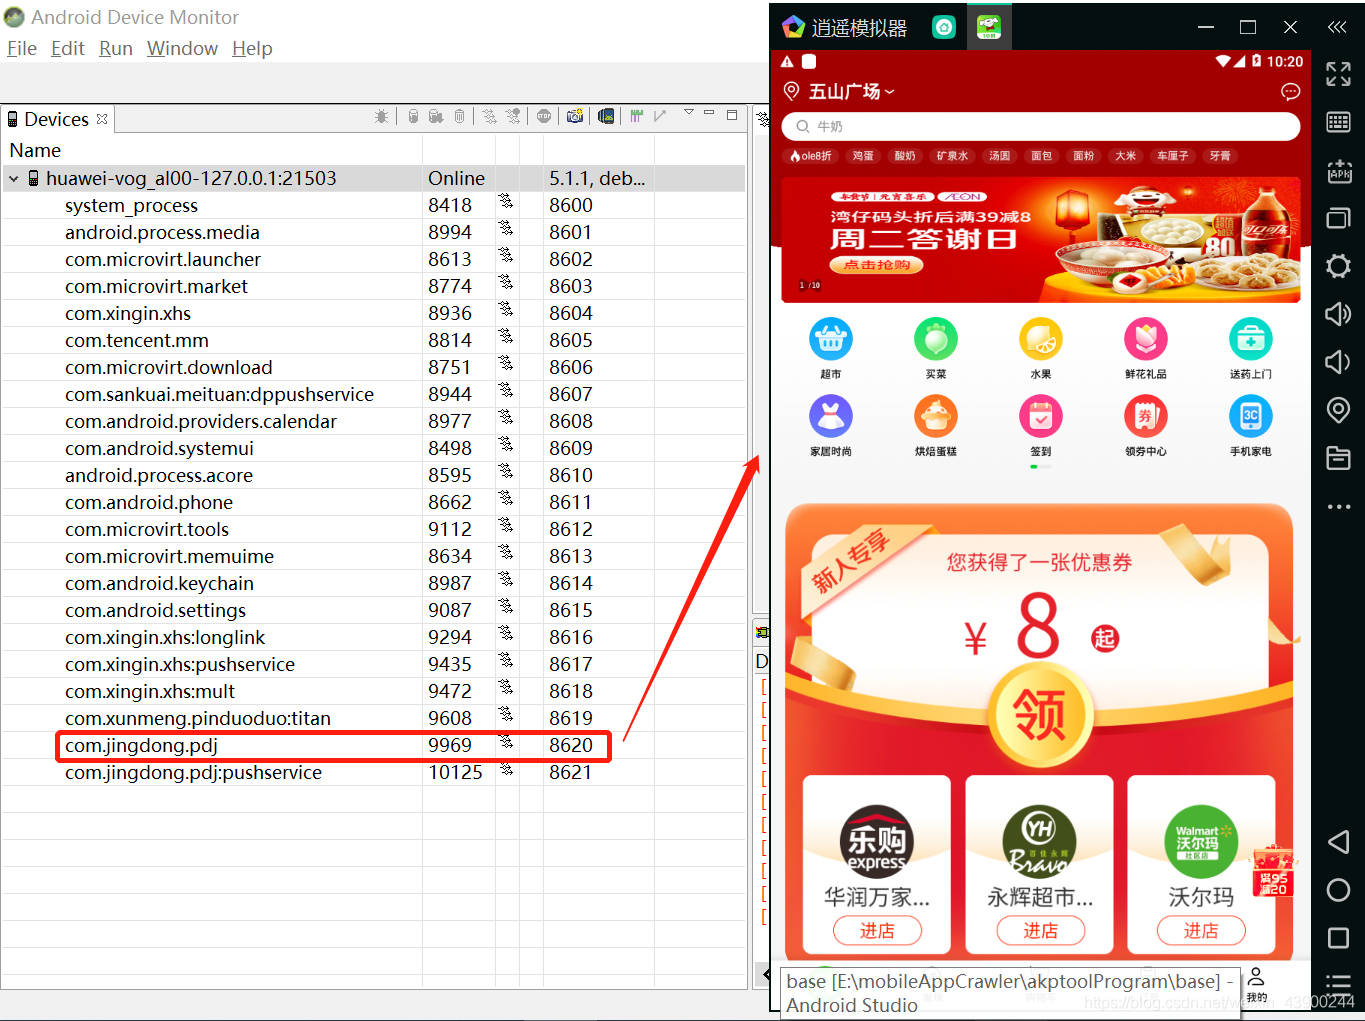Tap 进店 under 沃尔玛
This screenshot has height=1021, width=1365.
coord(1201,931)
